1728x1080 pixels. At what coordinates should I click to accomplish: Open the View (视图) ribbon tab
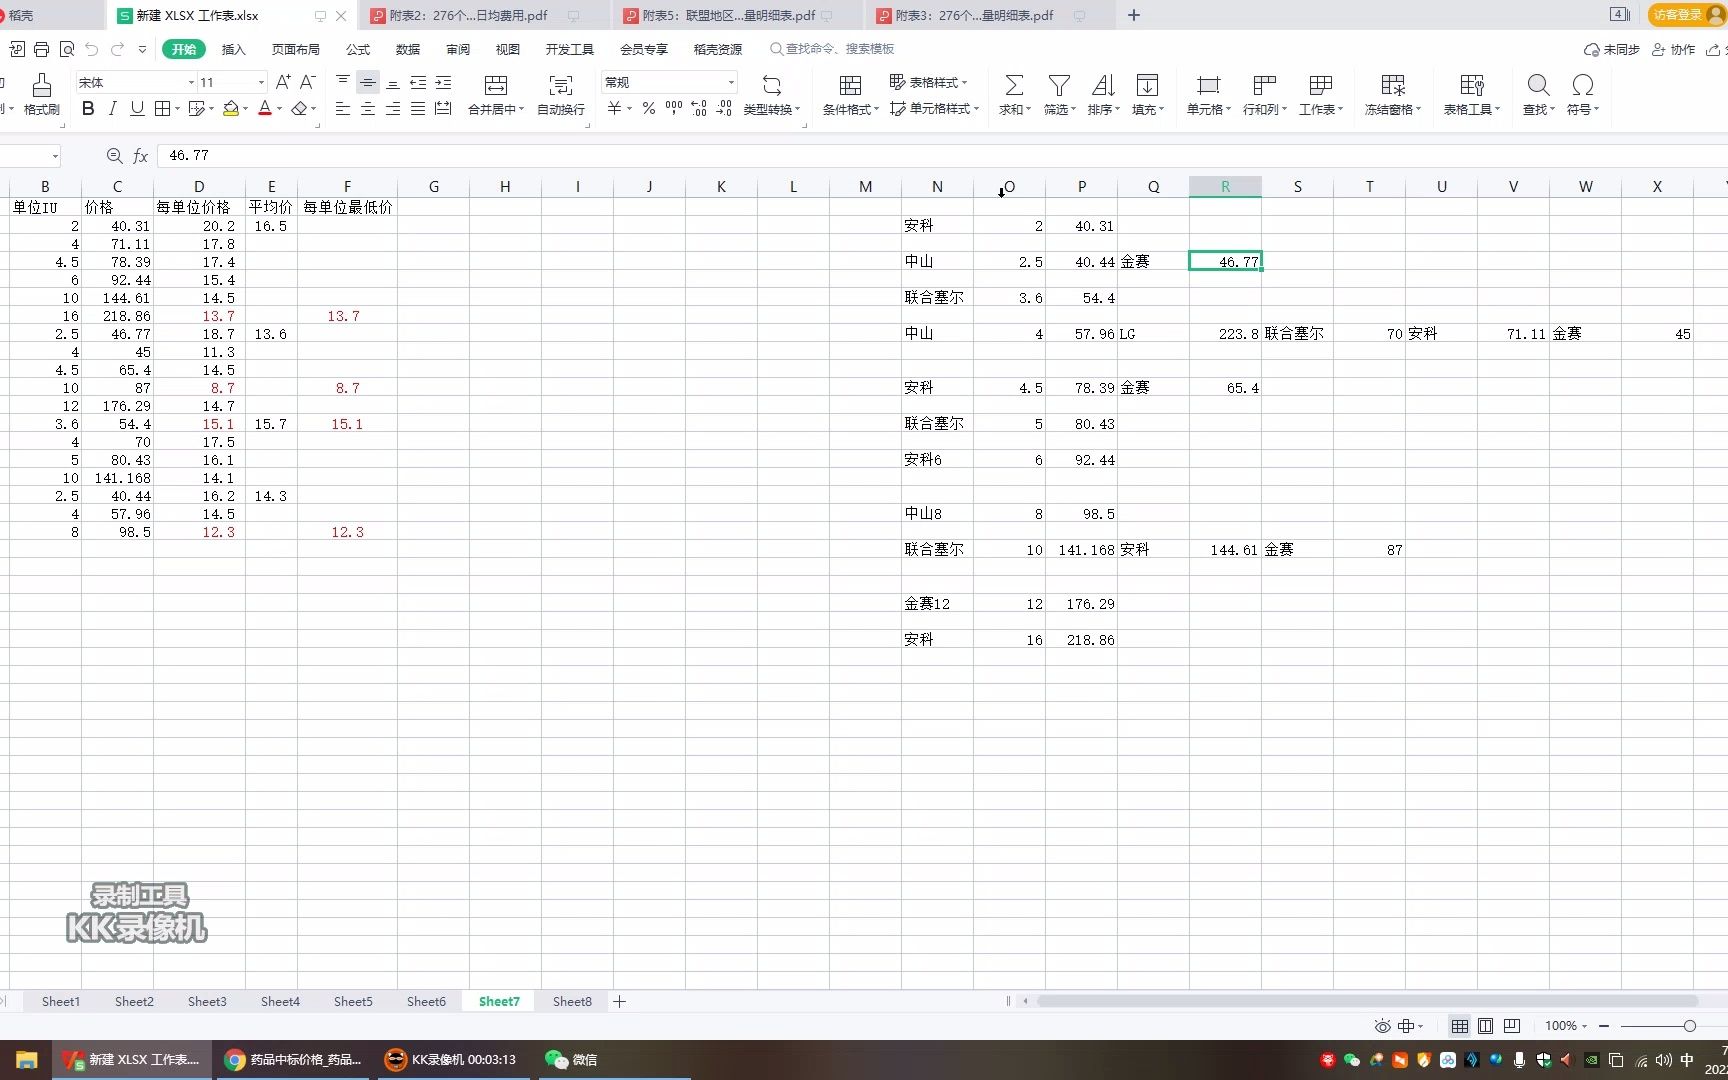508,49
